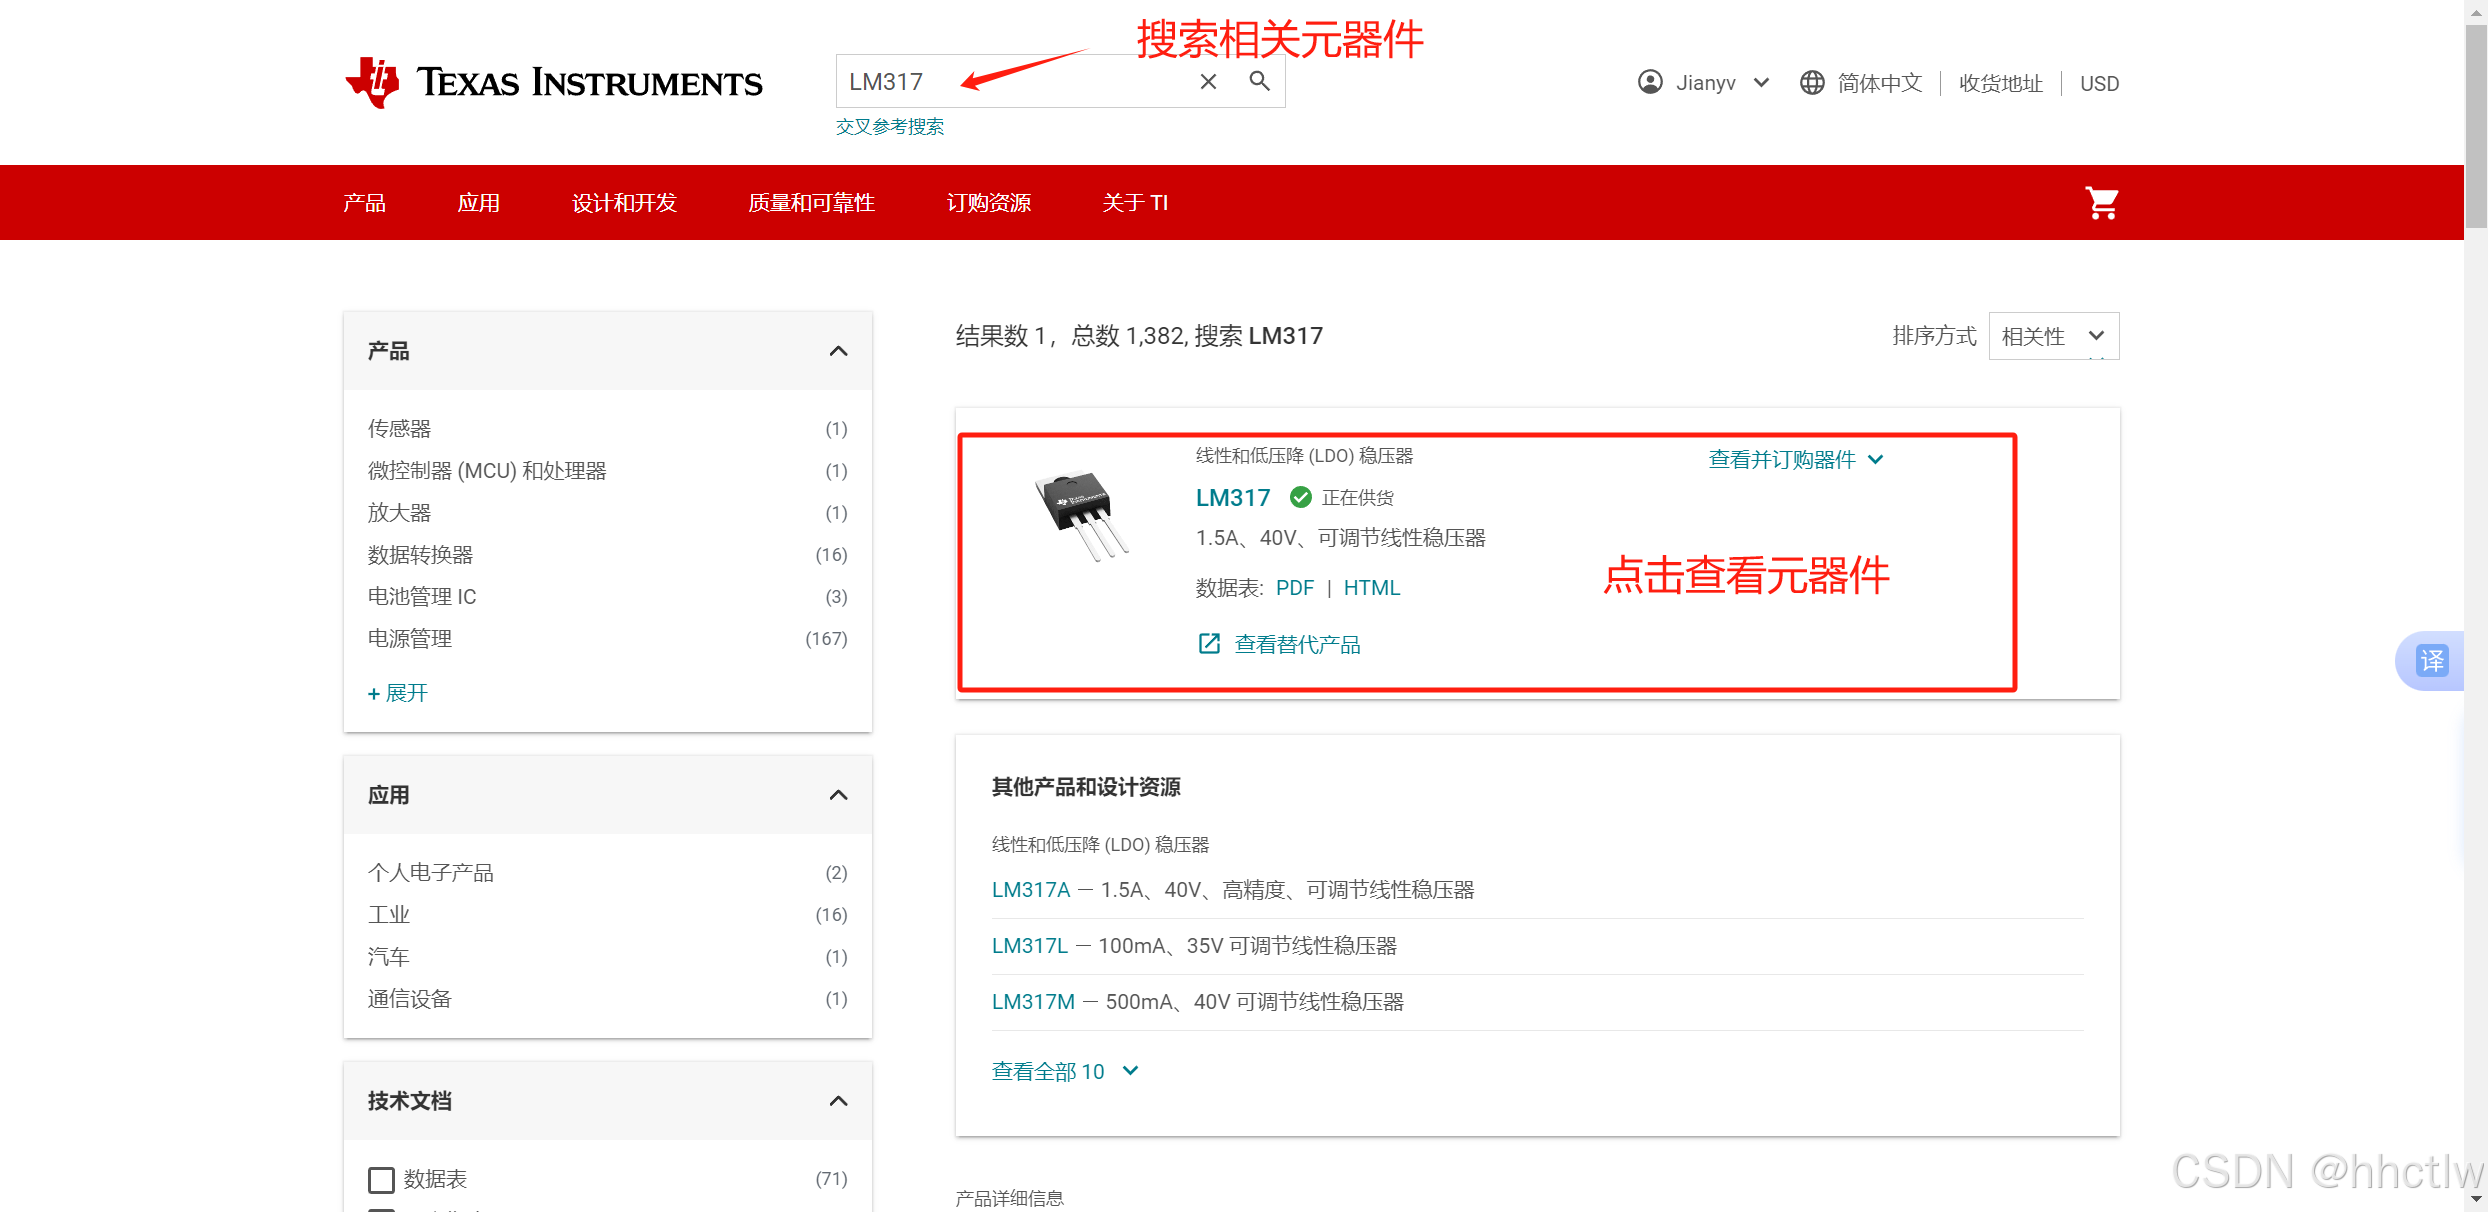Open the LM317M product link
This screenshot has height=1212, width=2488.
coord(1033,1002)
